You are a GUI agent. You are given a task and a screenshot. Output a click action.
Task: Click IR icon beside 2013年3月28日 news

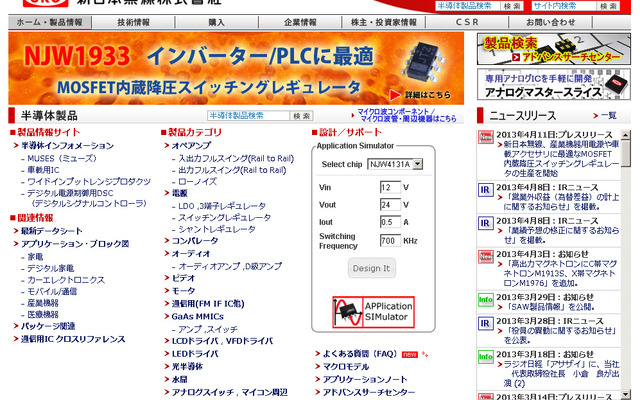486,324
